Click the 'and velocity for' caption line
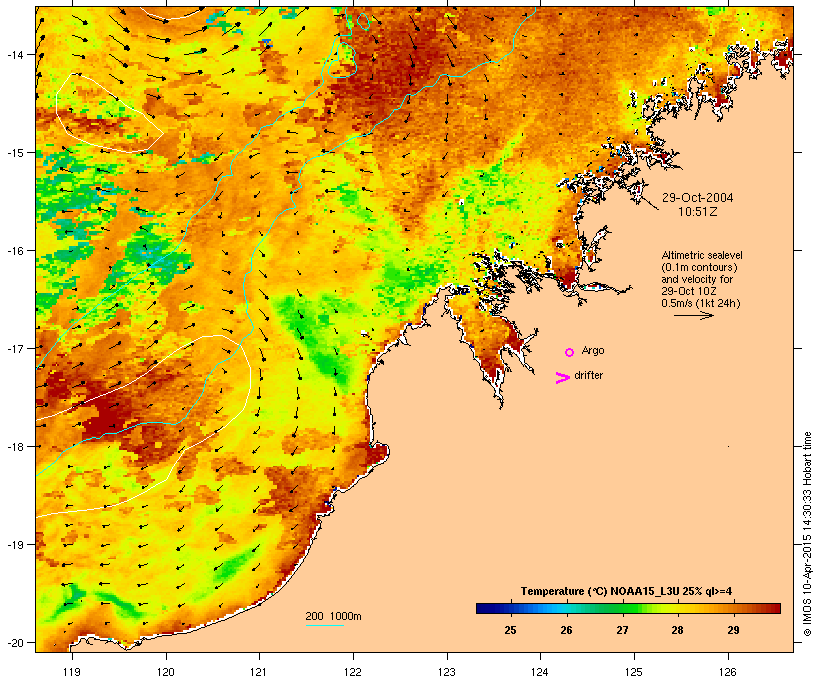Screen dimensions: 820x680 [697, 279]
